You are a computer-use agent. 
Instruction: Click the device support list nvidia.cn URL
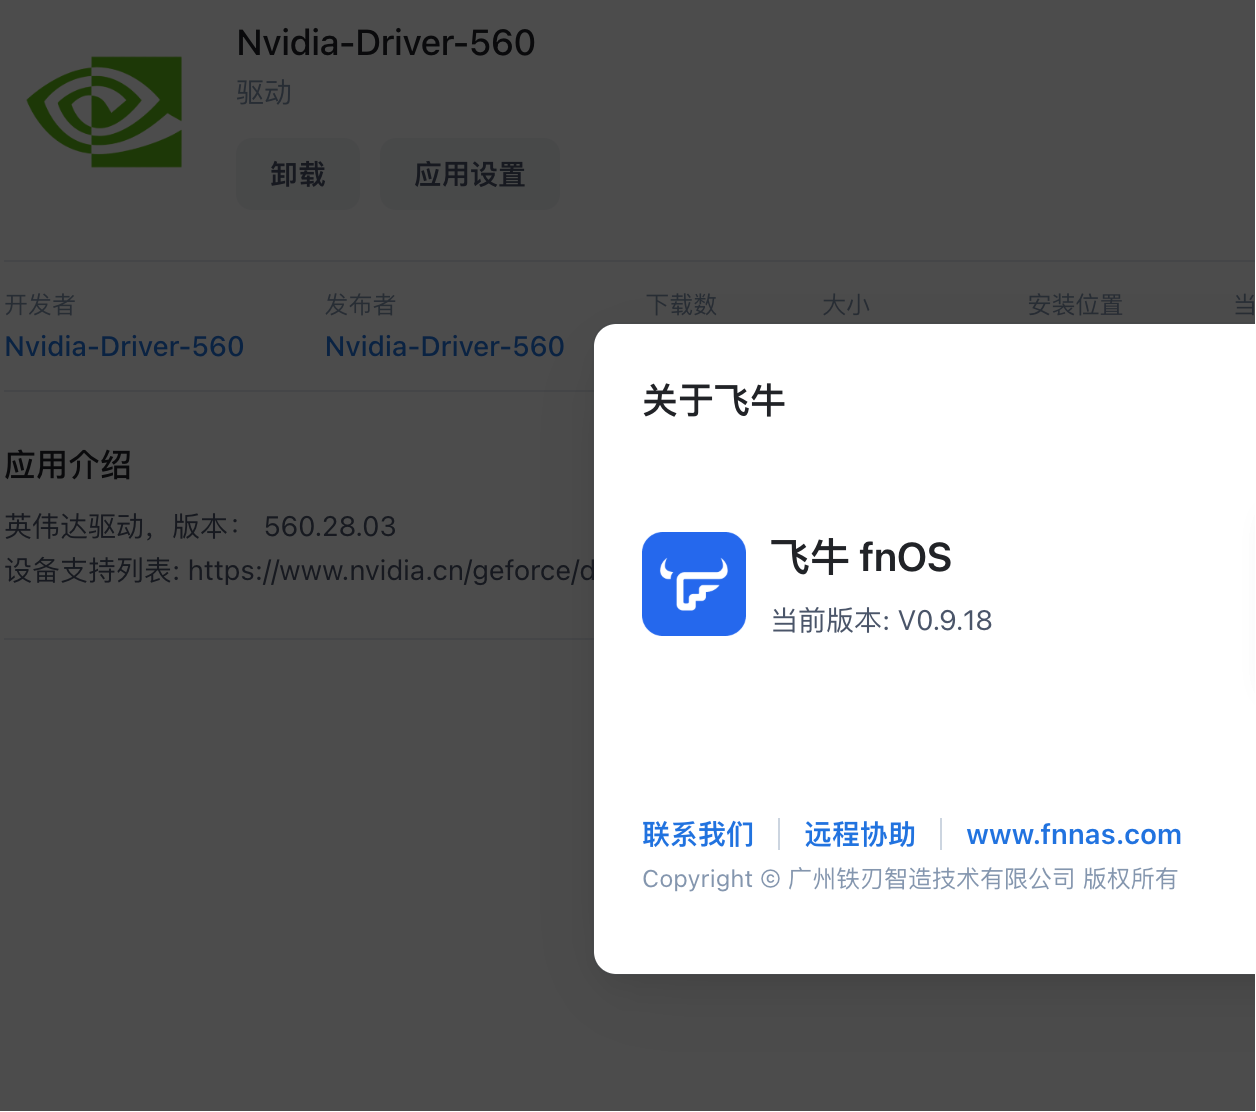click(391, 571)
